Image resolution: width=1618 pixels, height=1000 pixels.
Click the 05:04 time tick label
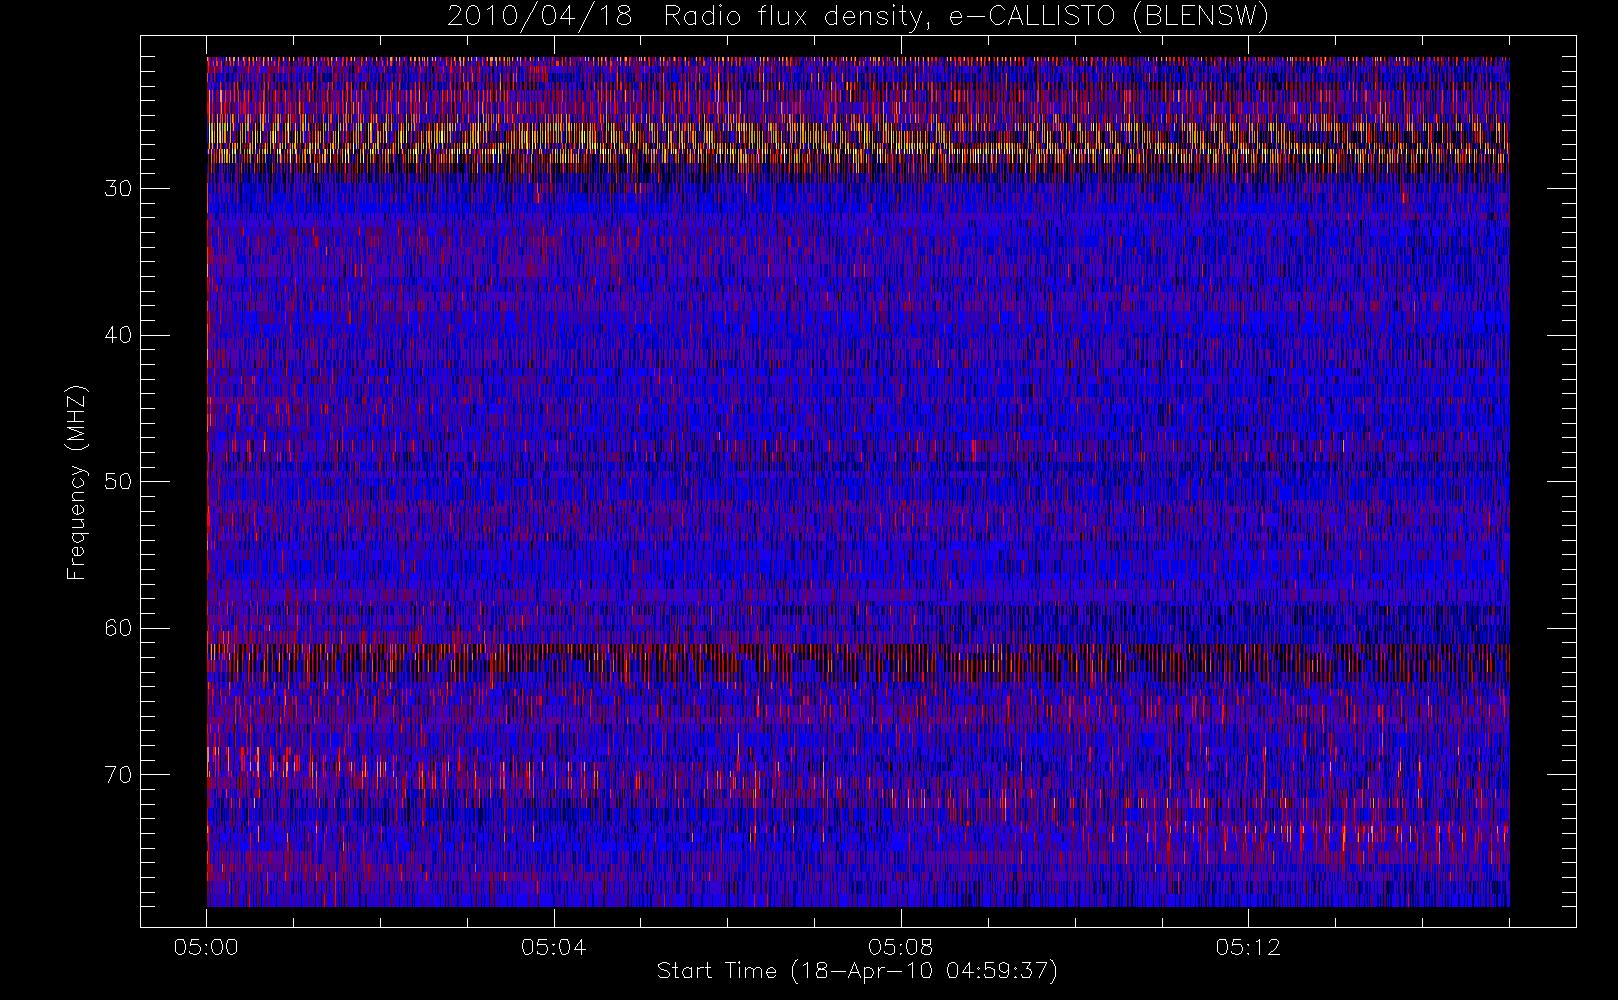click(553, 947)
